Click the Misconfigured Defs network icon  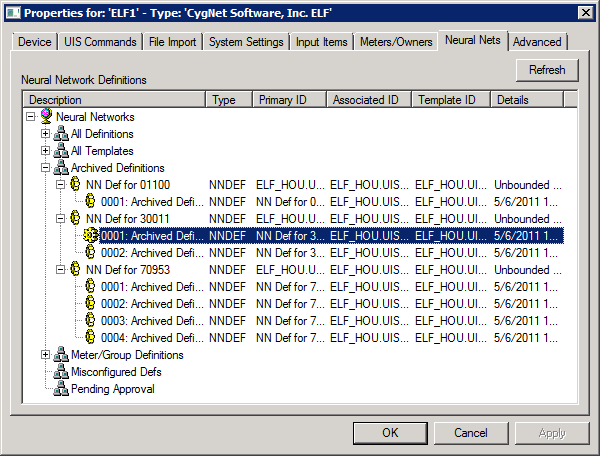[x=61, y=371]
